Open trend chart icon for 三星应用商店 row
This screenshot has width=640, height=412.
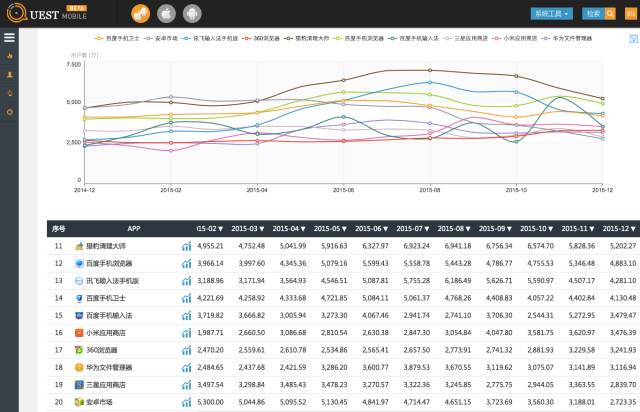point(187,385)
